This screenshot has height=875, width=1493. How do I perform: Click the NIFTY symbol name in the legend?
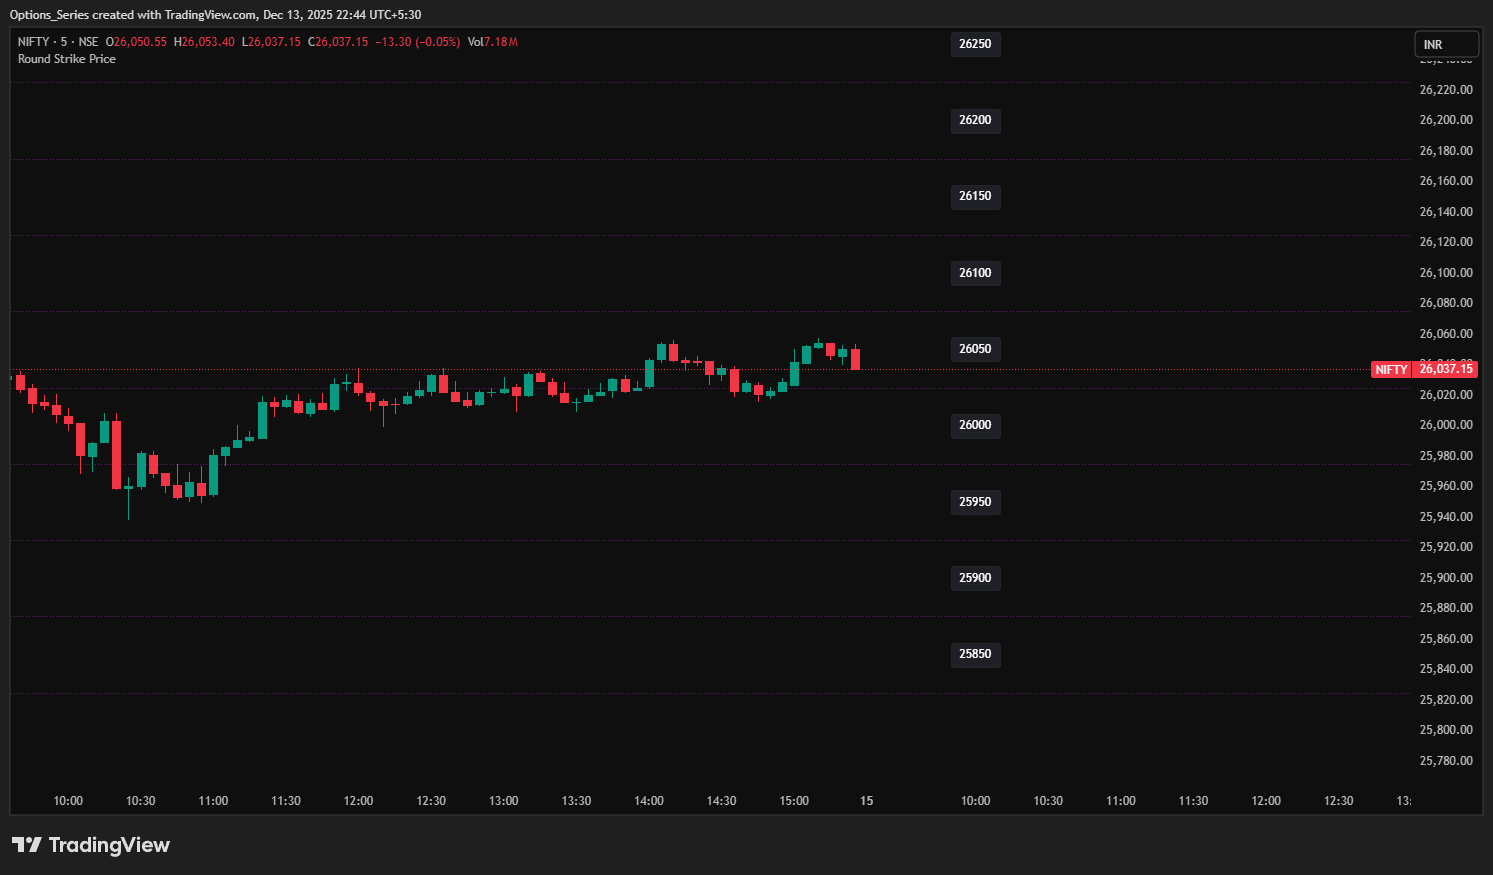33,42
